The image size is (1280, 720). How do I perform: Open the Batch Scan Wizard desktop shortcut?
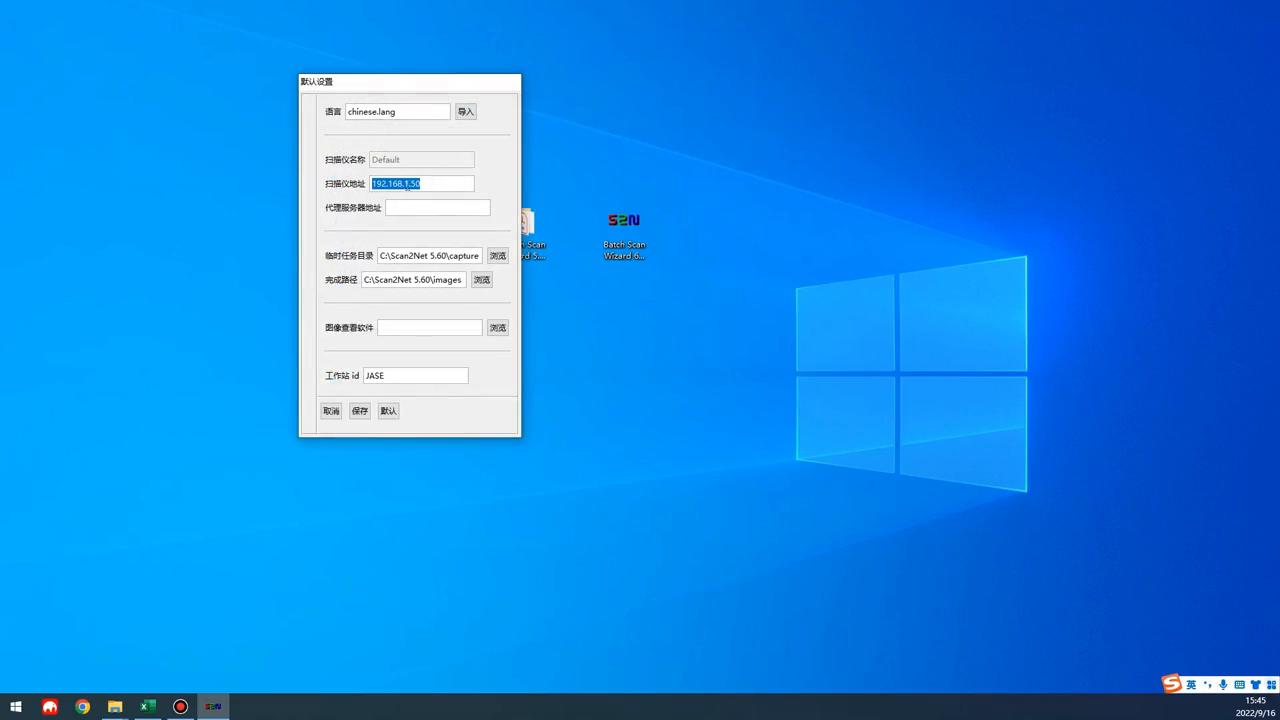tap(623, 234)
